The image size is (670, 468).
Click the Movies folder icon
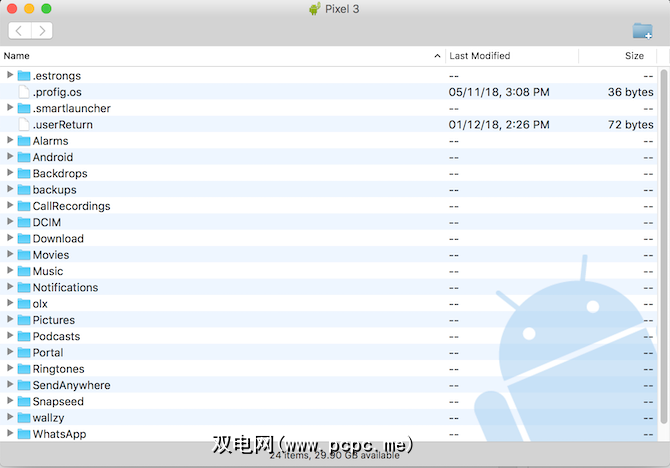click(x=24, y=255)
